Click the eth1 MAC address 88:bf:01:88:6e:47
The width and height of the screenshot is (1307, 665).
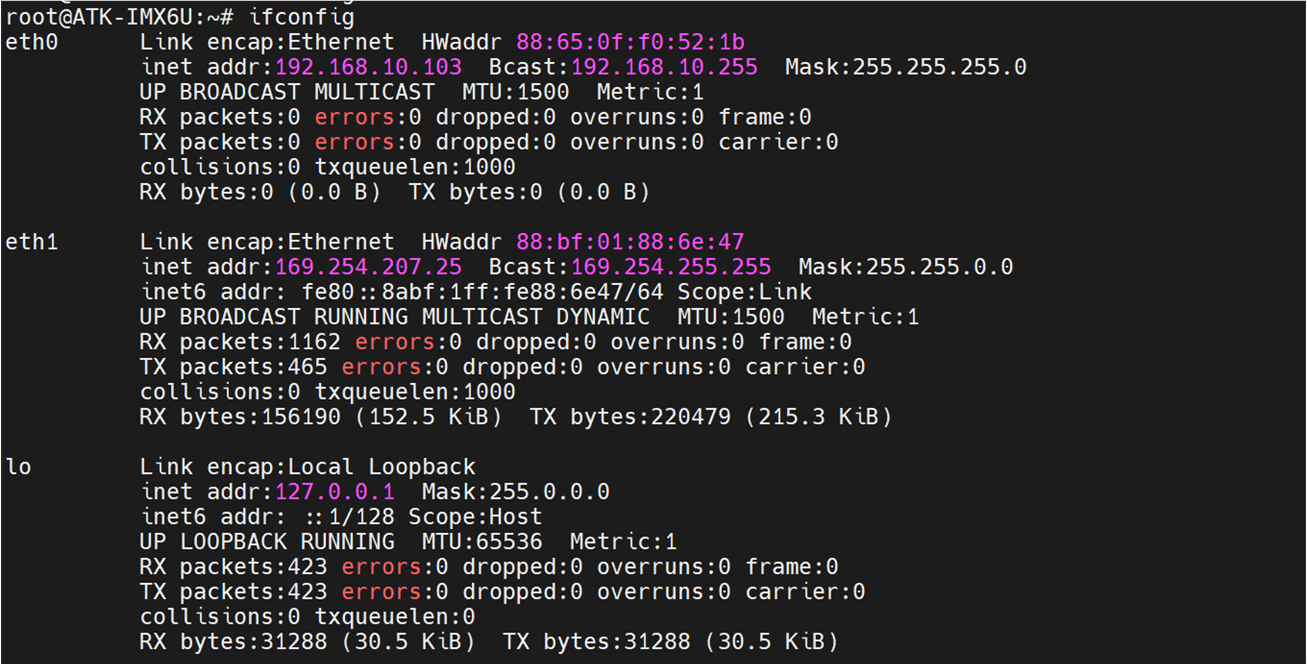coord(630,242)
